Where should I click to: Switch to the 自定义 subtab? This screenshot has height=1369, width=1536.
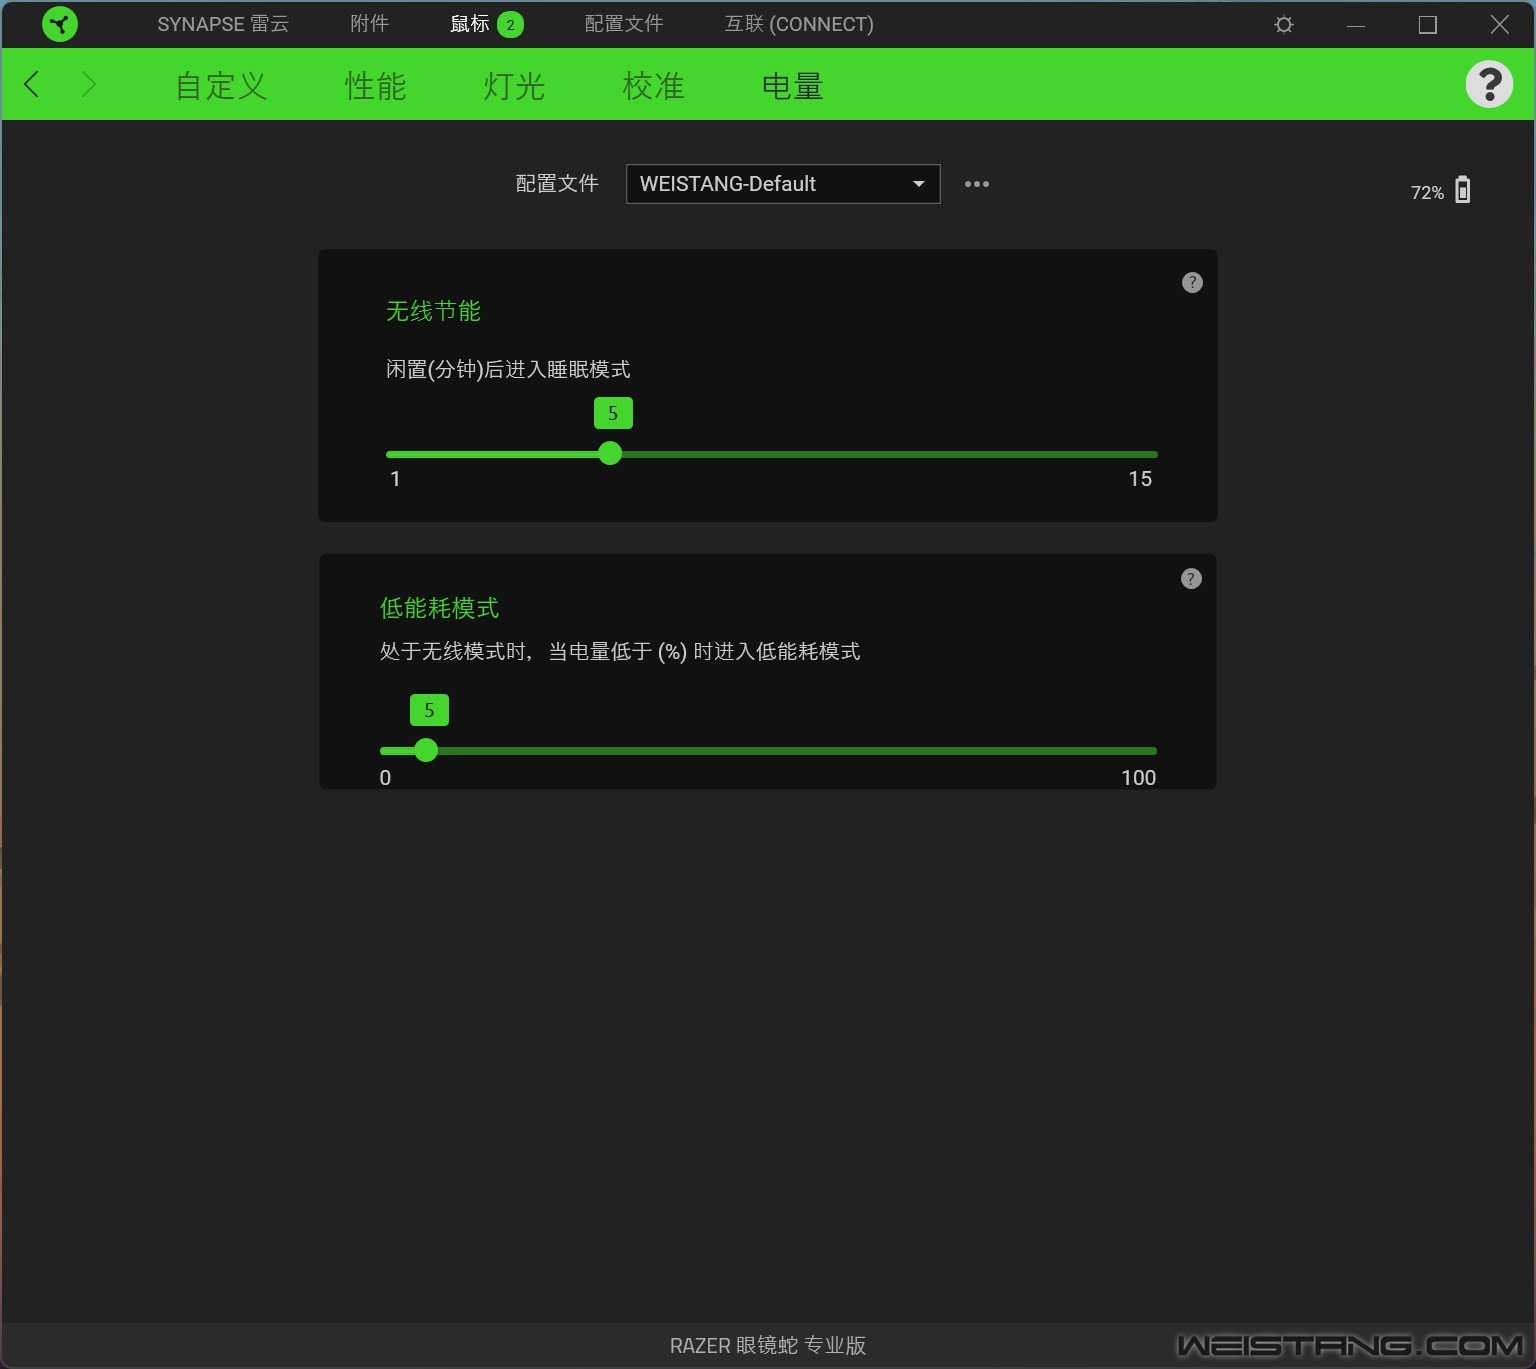point(221,86)
